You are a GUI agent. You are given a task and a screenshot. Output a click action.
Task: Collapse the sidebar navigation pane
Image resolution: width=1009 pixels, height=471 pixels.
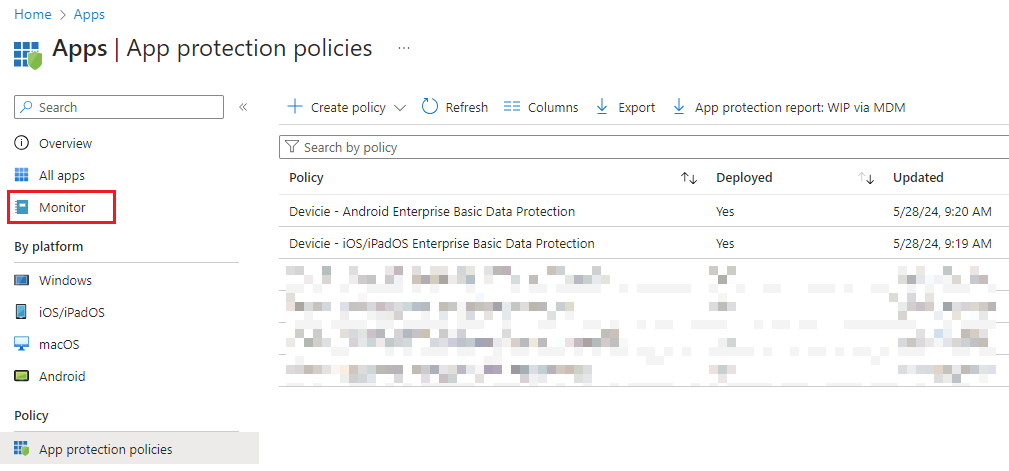point(243,107)
